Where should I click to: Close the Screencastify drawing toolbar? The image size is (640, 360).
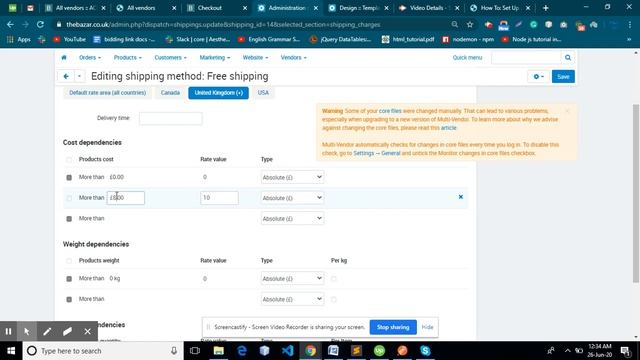(x=87, y=331)
